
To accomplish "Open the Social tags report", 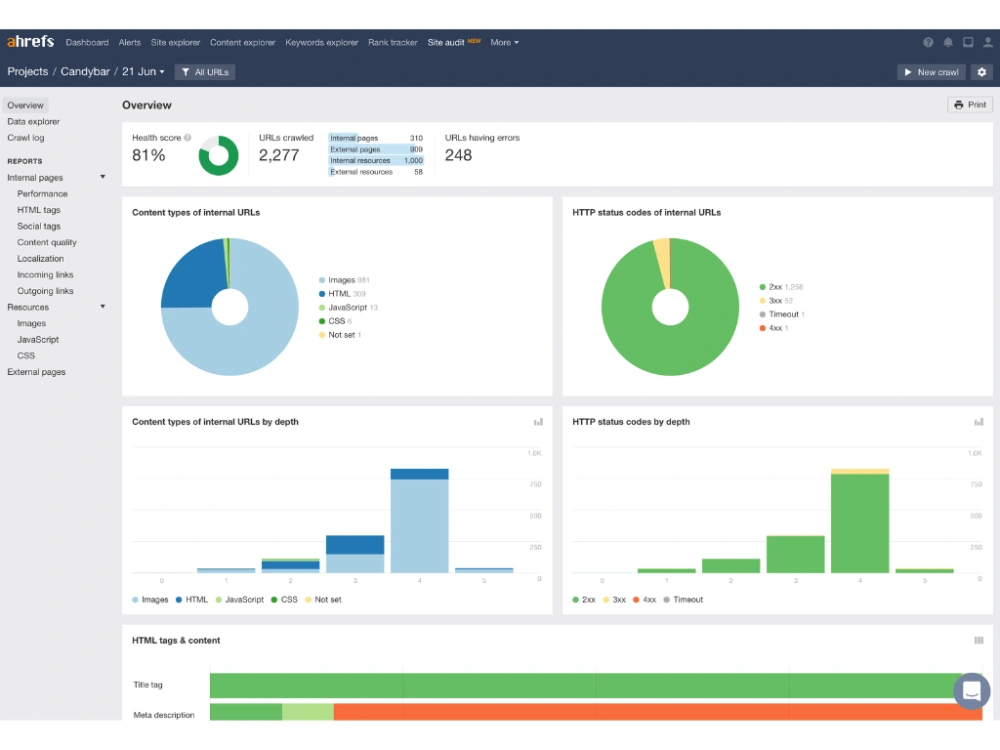I will tap(38, 226).
